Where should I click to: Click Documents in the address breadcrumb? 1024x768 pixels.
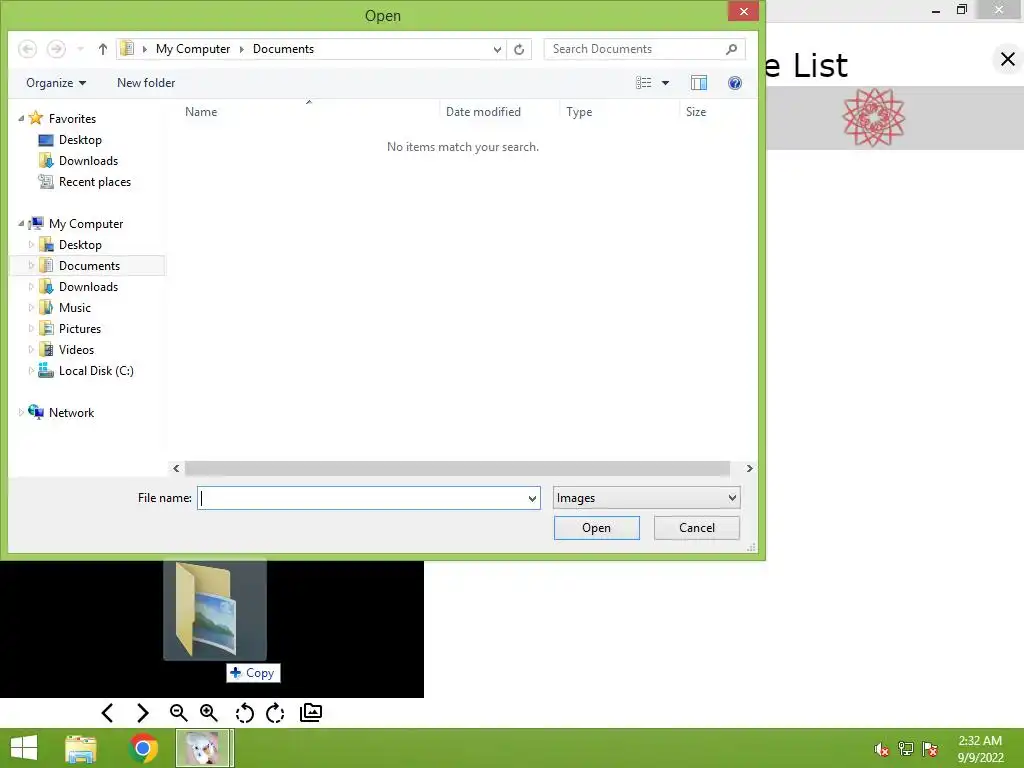[x=283, y=49]
